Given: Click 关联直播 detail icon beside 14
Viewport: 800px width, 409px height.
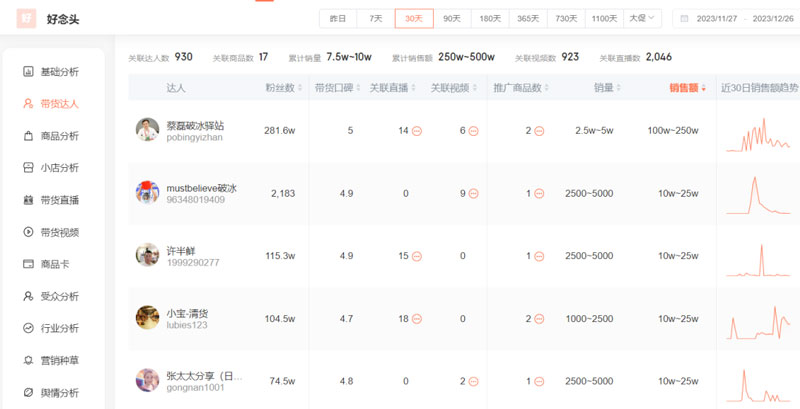Looking at the screenshot, I should point(417,131).
